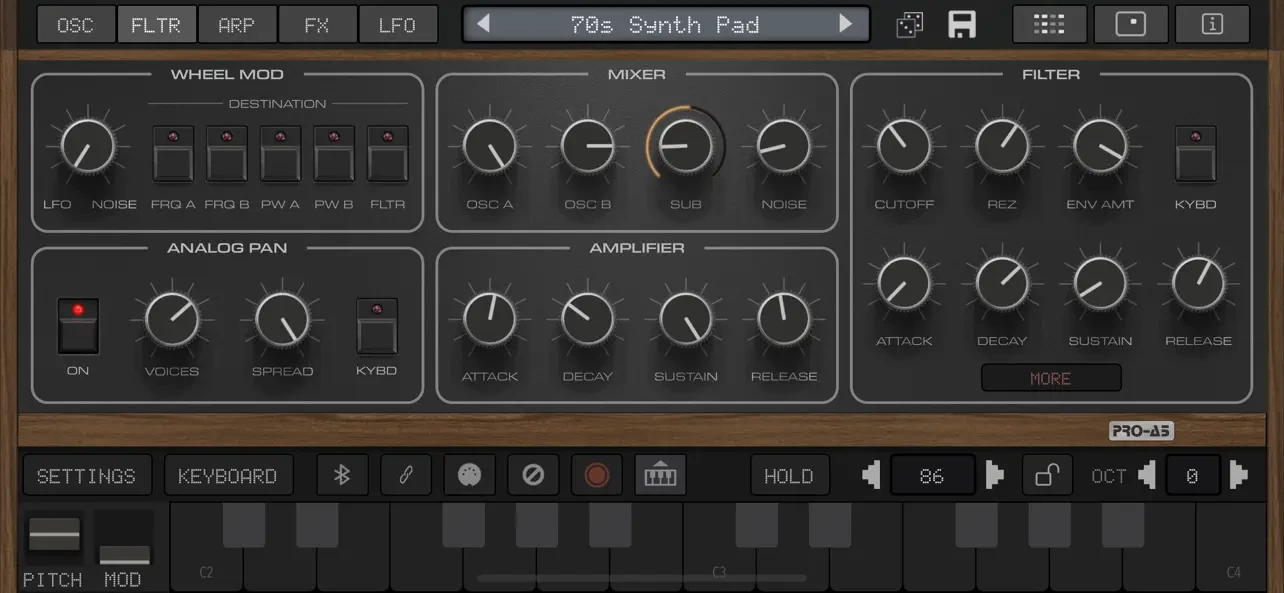
Task: Toggle FRQ A wheel mod destination
Action: [x=173, y=154]
